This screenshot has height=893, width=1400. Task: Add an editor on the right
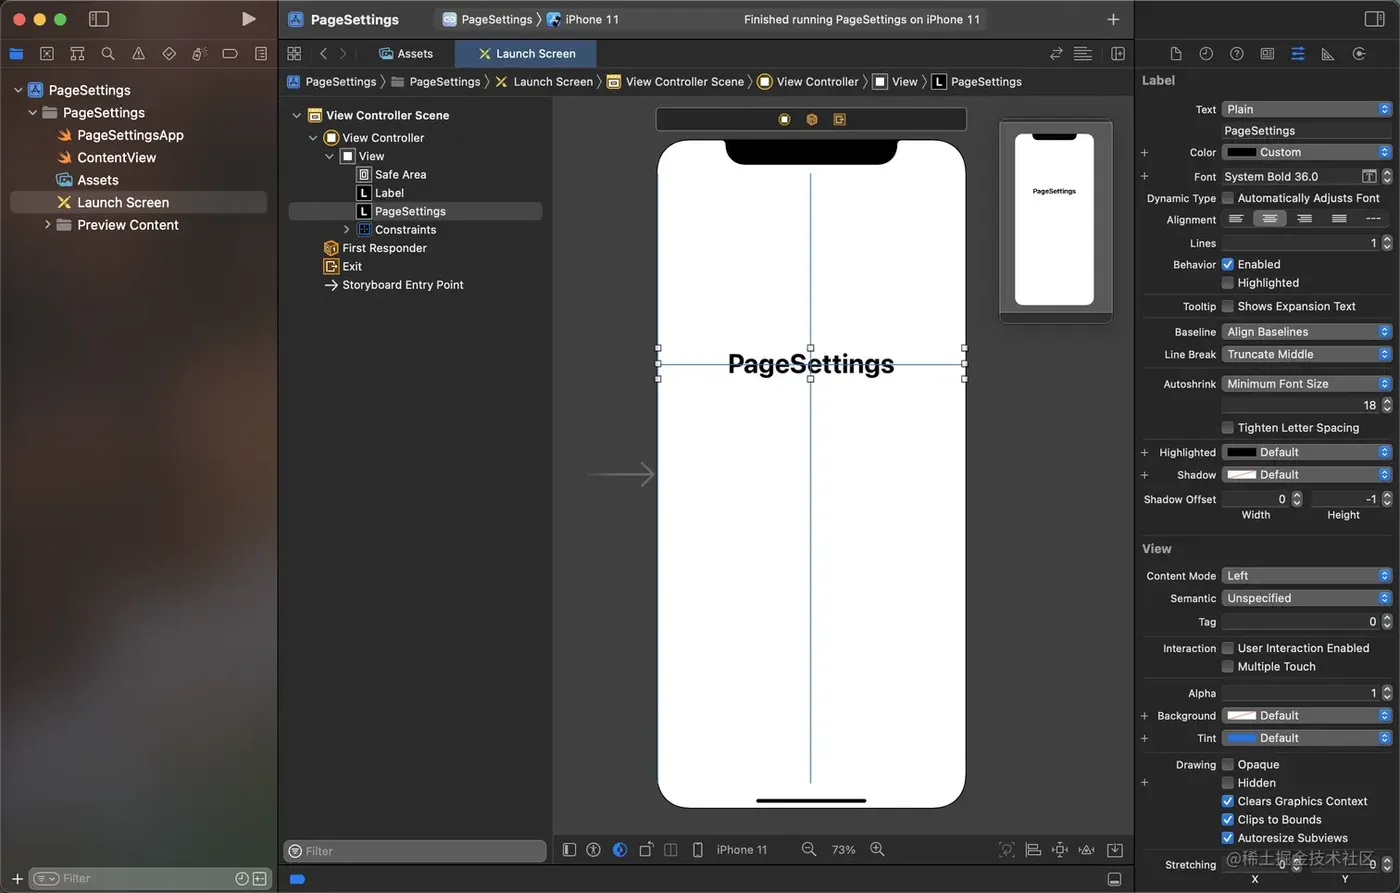1118,54
